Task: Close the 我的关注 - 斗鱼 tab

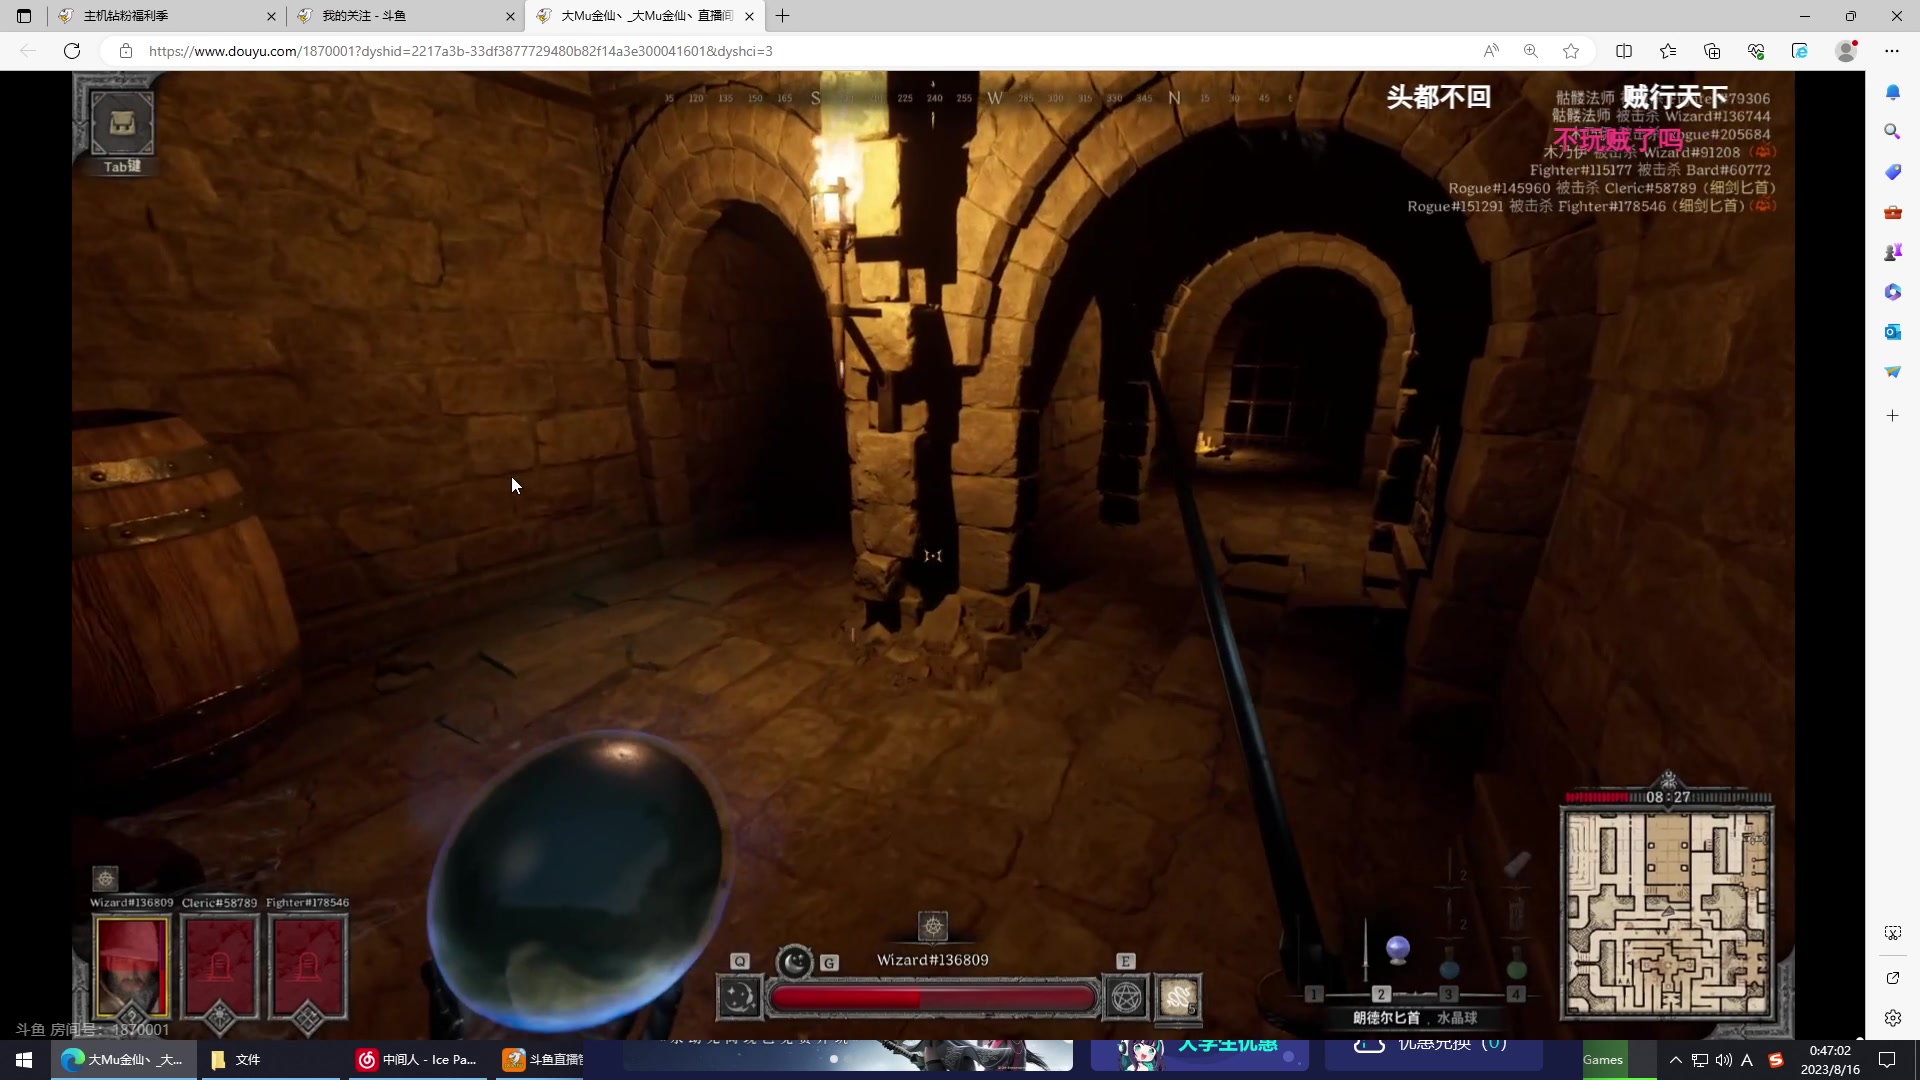Action: coord(510,16)
